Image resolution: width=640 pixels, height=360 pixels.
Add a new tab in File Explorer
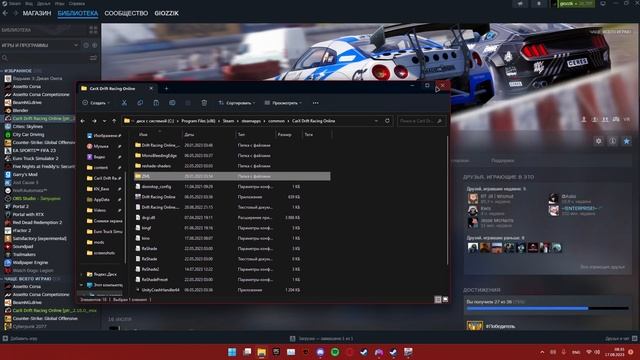[x=166, y=88]
